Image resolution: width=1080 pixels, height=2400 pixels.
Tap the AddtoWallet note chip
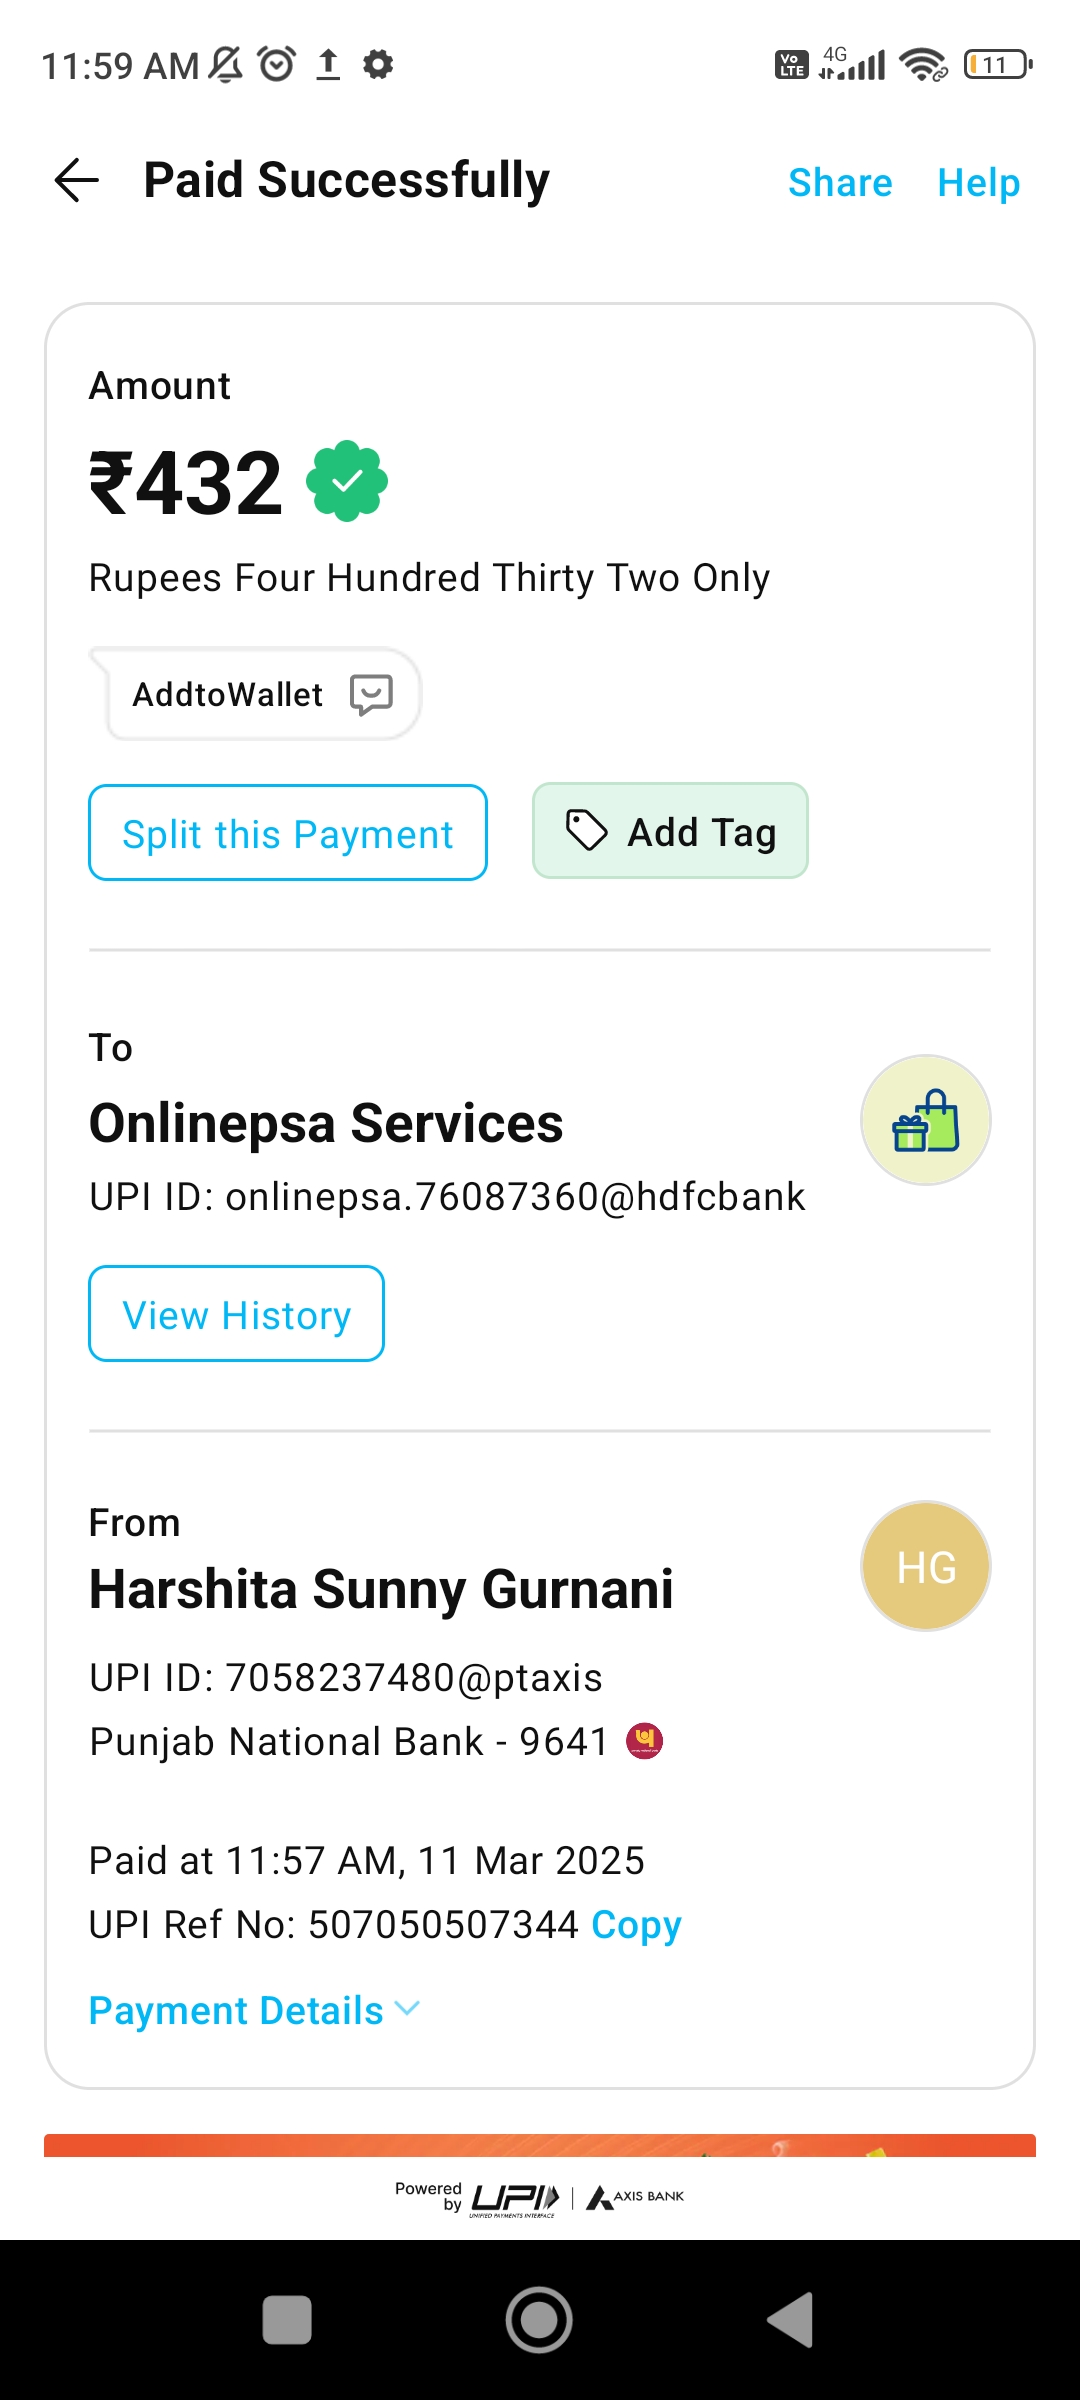pos(227,694)
